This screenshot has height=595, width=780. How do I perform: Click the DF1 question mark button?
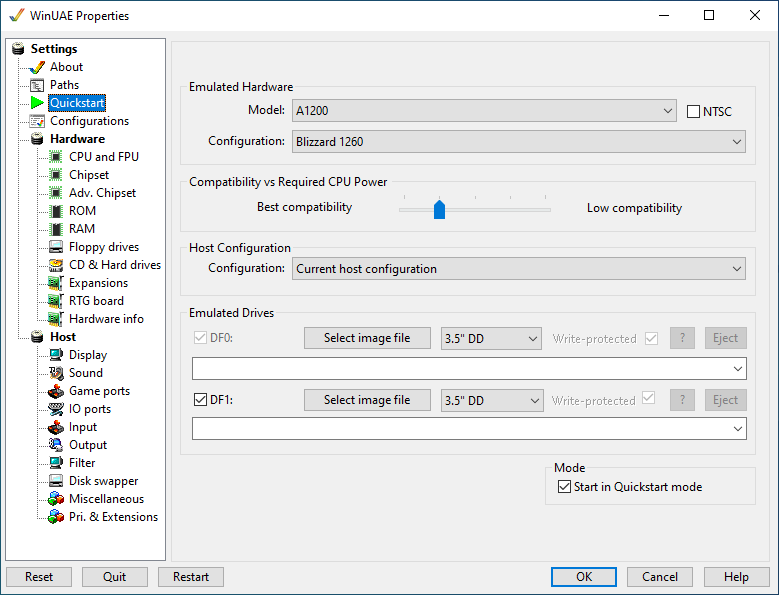[x=682, y=400]
